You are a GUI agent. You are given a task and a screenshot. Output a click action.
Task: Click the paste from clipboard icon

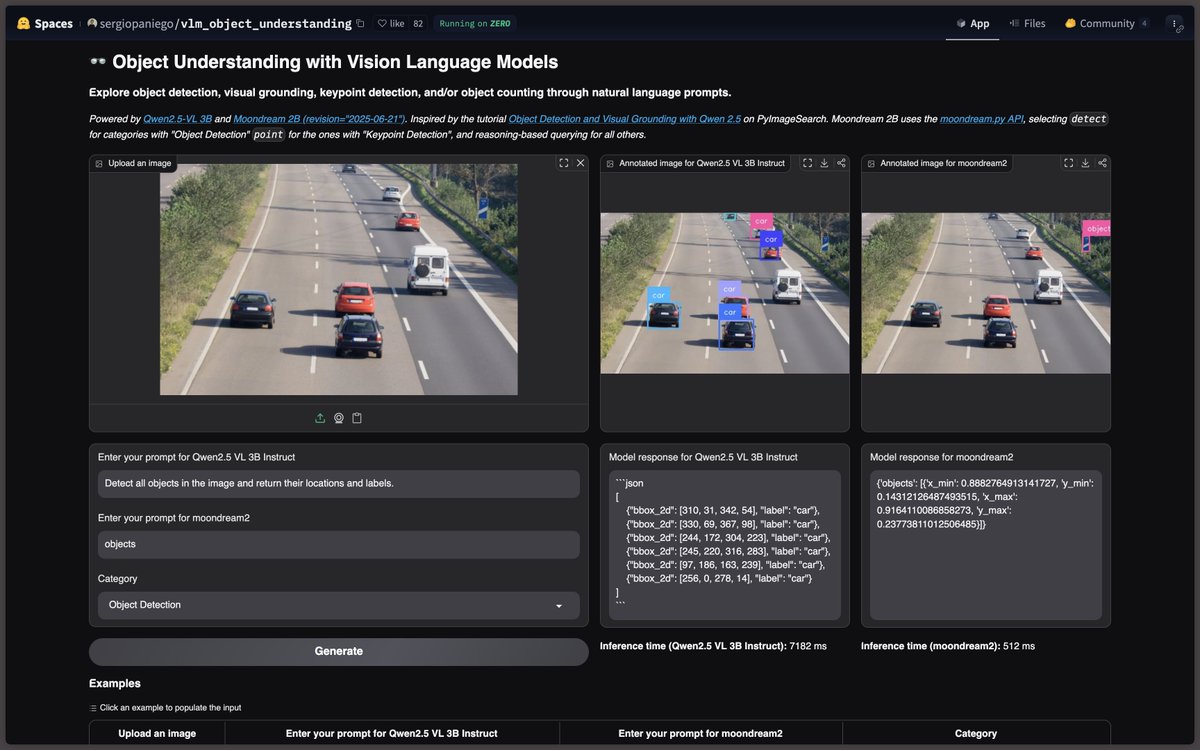357,418
